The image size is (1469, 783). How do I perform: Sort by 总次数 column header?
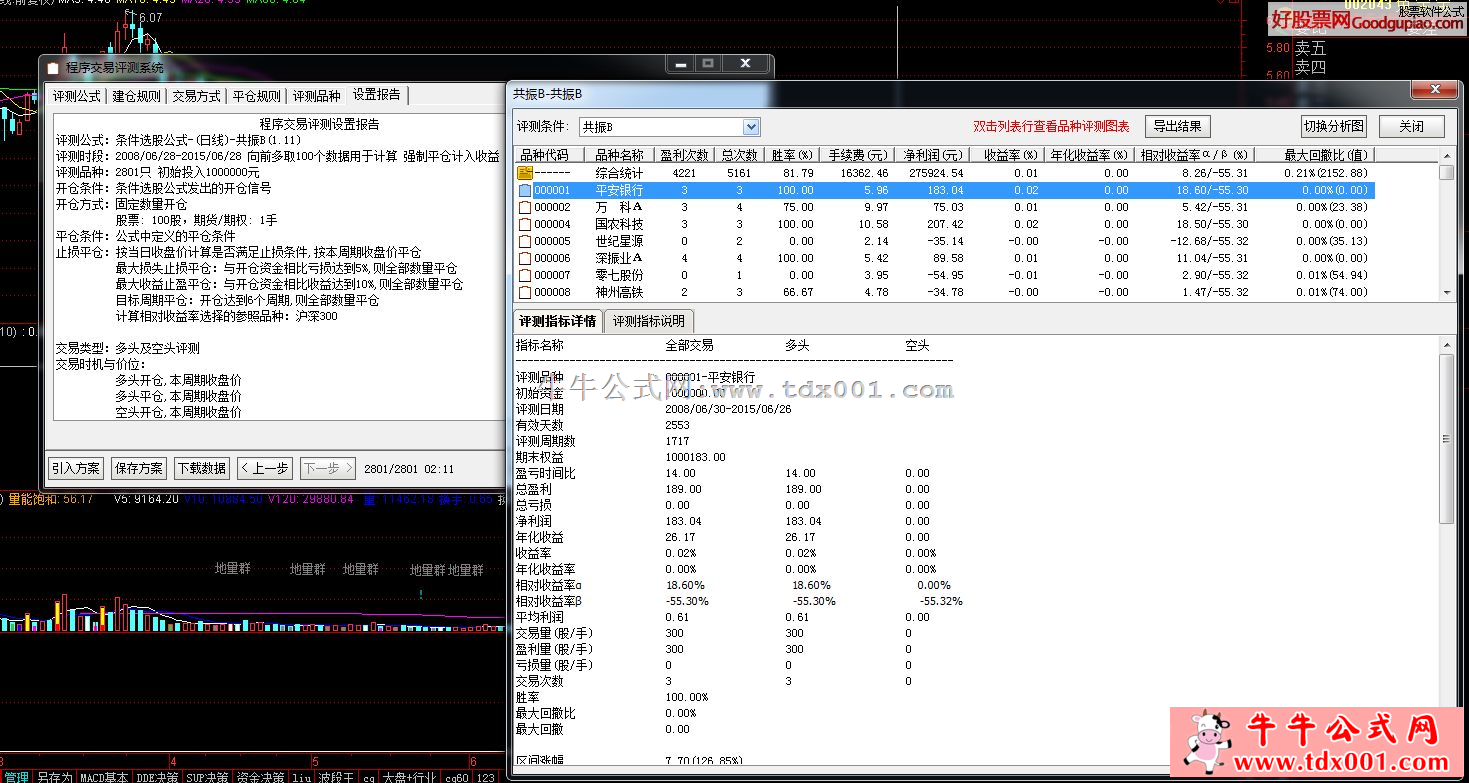click(x=739, y=155)
